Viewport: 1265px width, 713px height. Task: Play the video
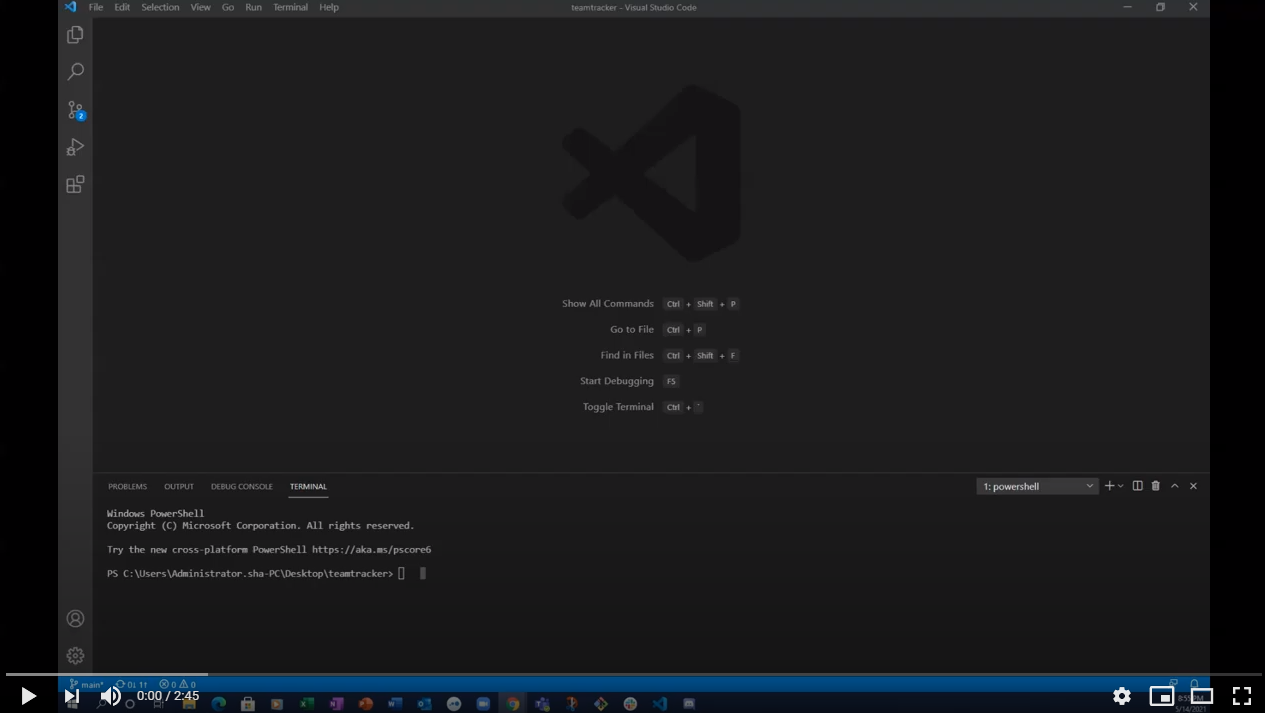pos(28,696)
